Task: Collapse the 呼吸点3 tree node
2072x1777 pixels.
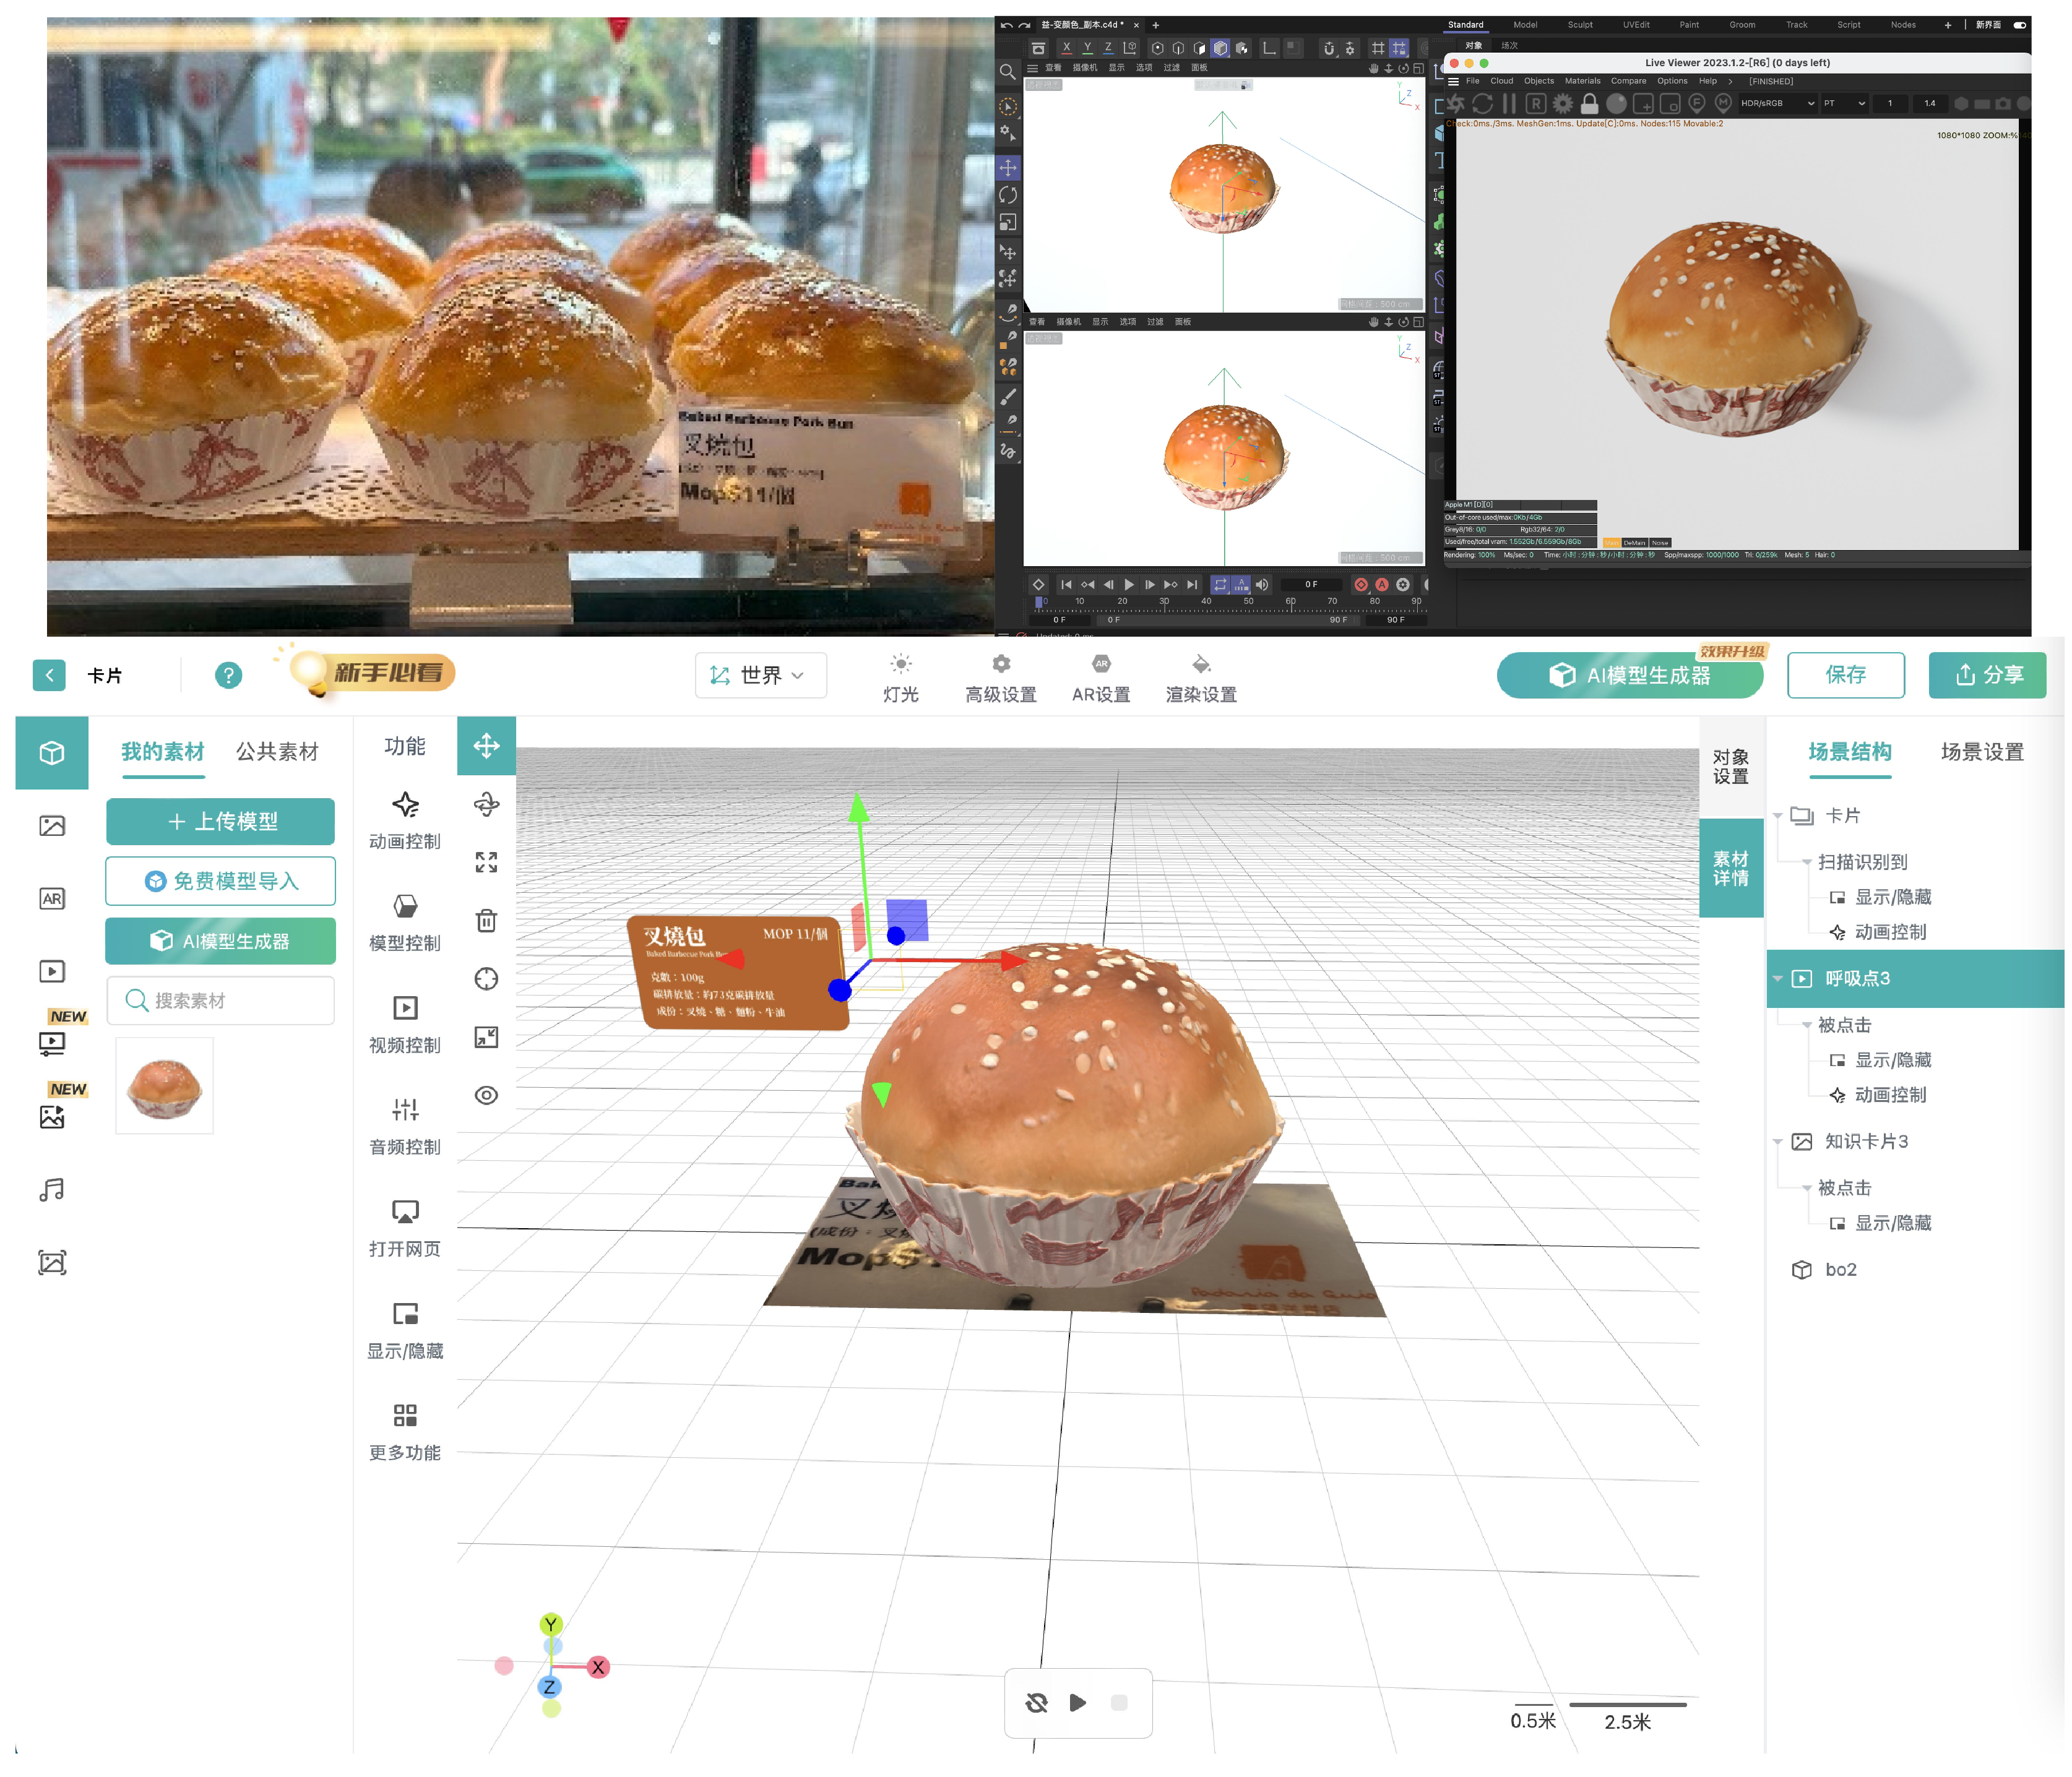Action: pos(1777,978)
